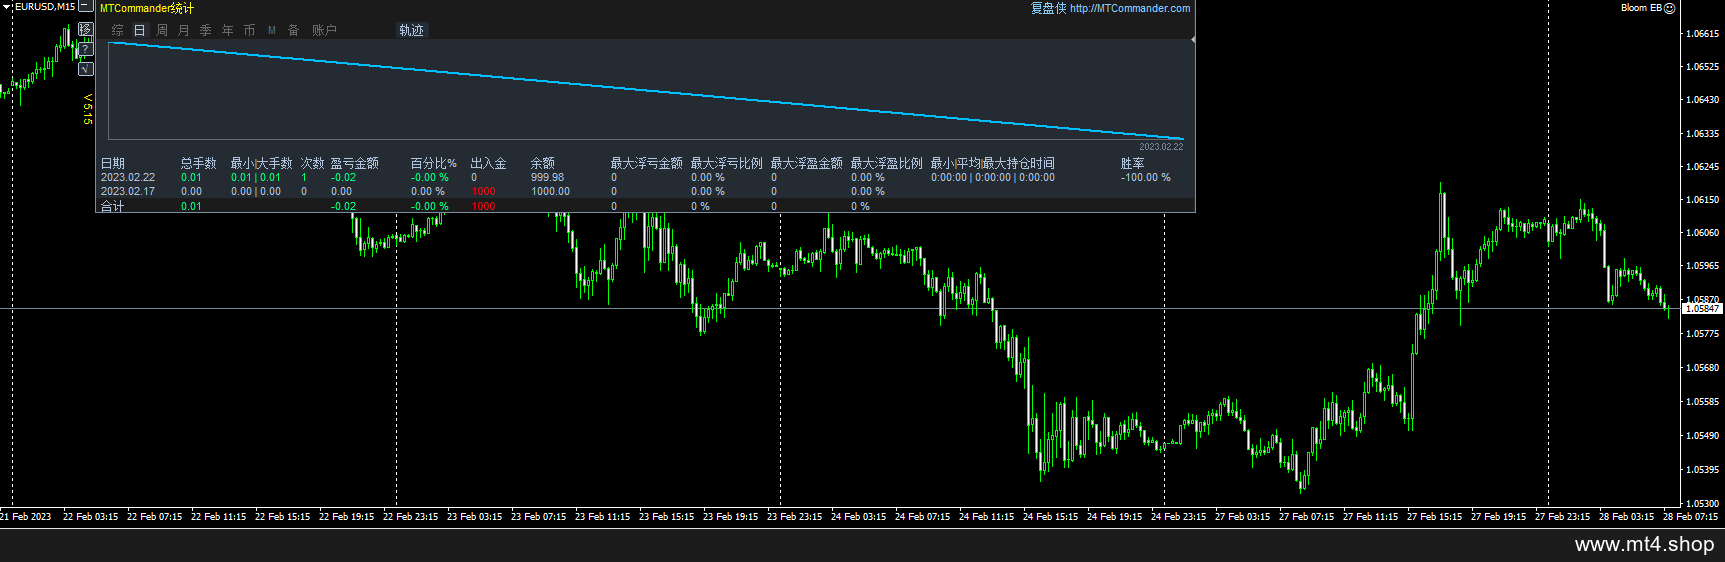Click the 盈亏金额 column header
The width and height of the screenshot is (1725, 562).
coord(355,163)
